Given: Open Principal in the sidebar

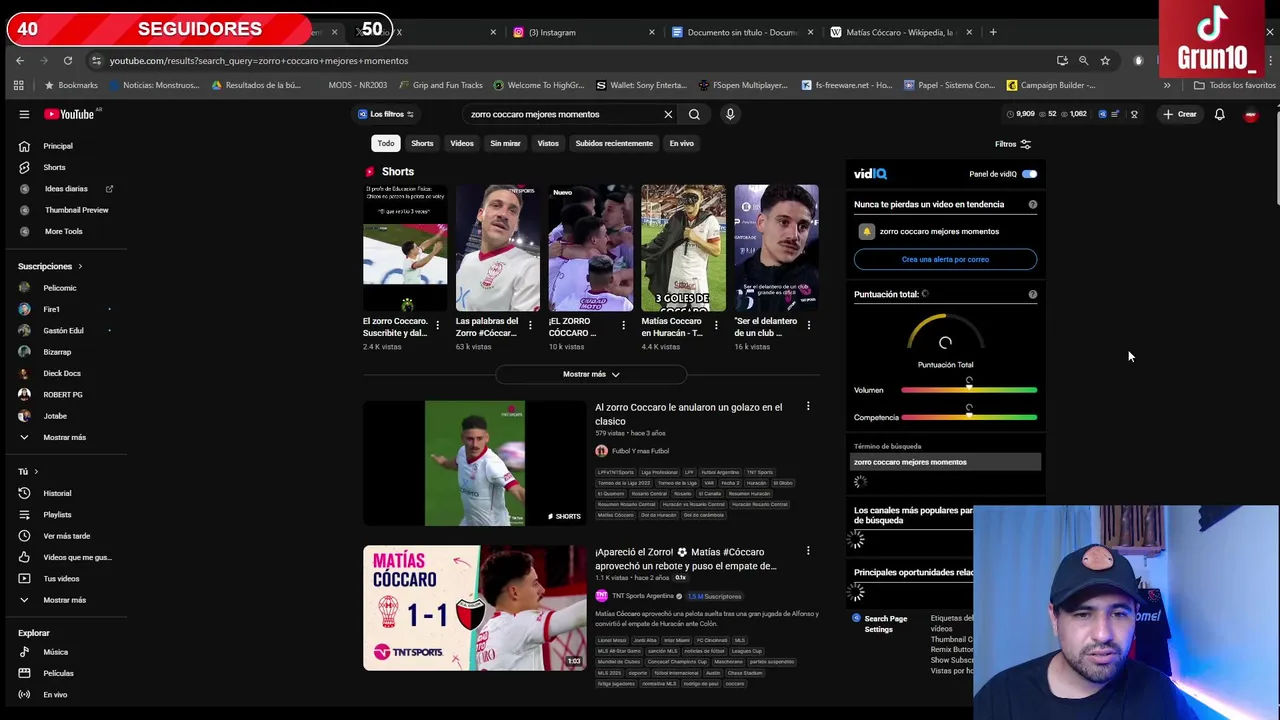Looking at the screenshot, I should (58, 146).
